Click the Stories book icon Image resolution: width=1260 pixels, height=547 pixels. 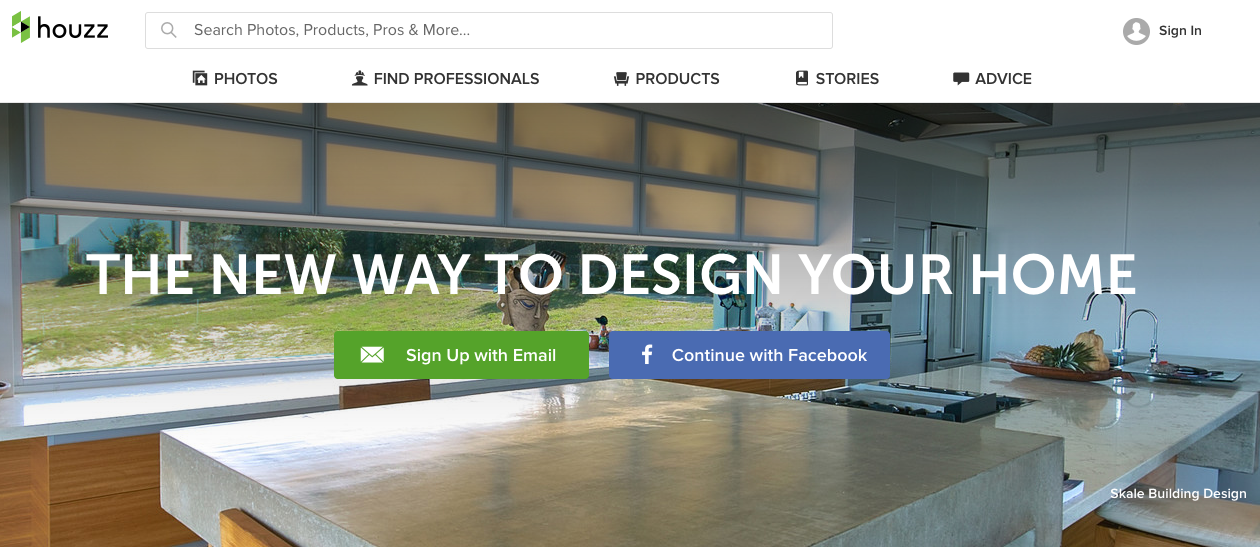coord(802,78)
